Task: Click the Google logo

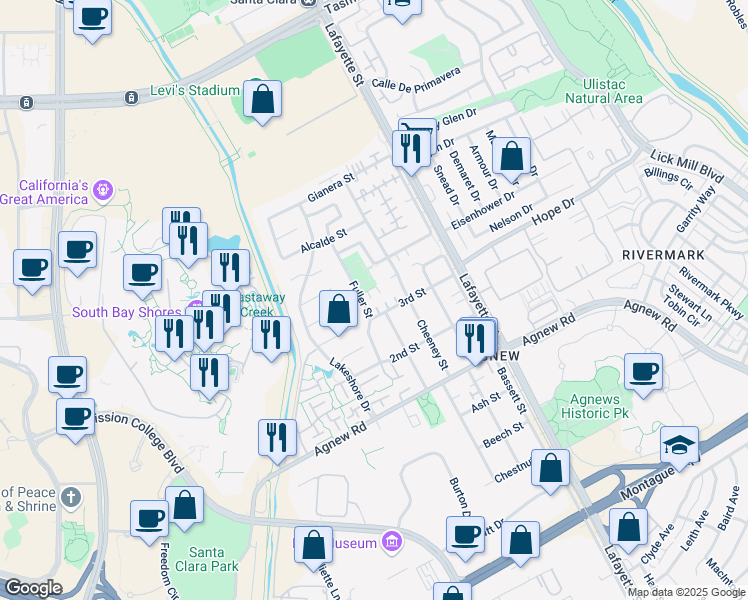Action: point(34,588)
